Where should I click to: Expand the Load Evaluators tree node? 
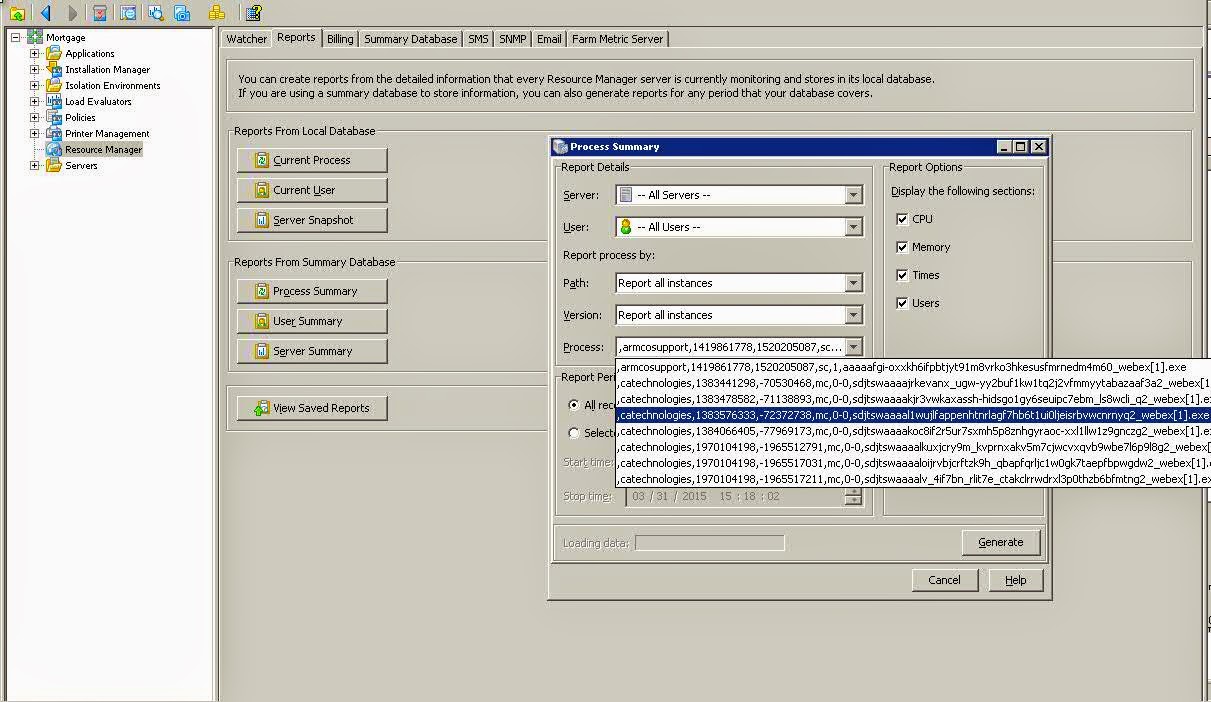34,102
